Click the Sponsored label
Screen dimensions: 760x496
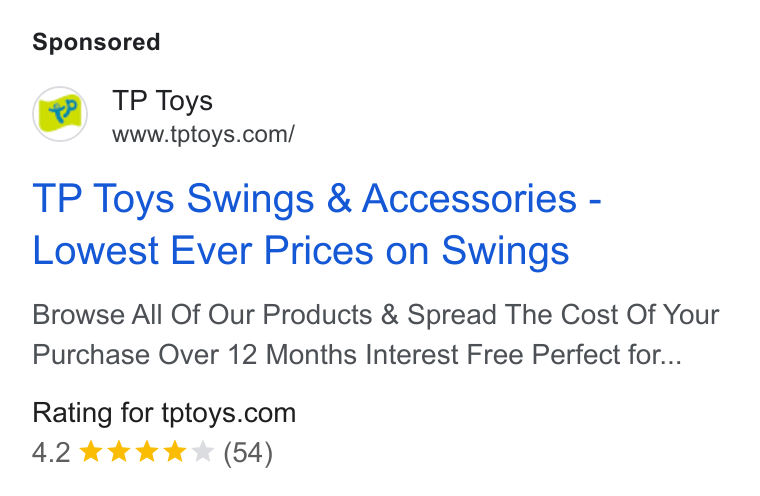click(x=96, y=42)
